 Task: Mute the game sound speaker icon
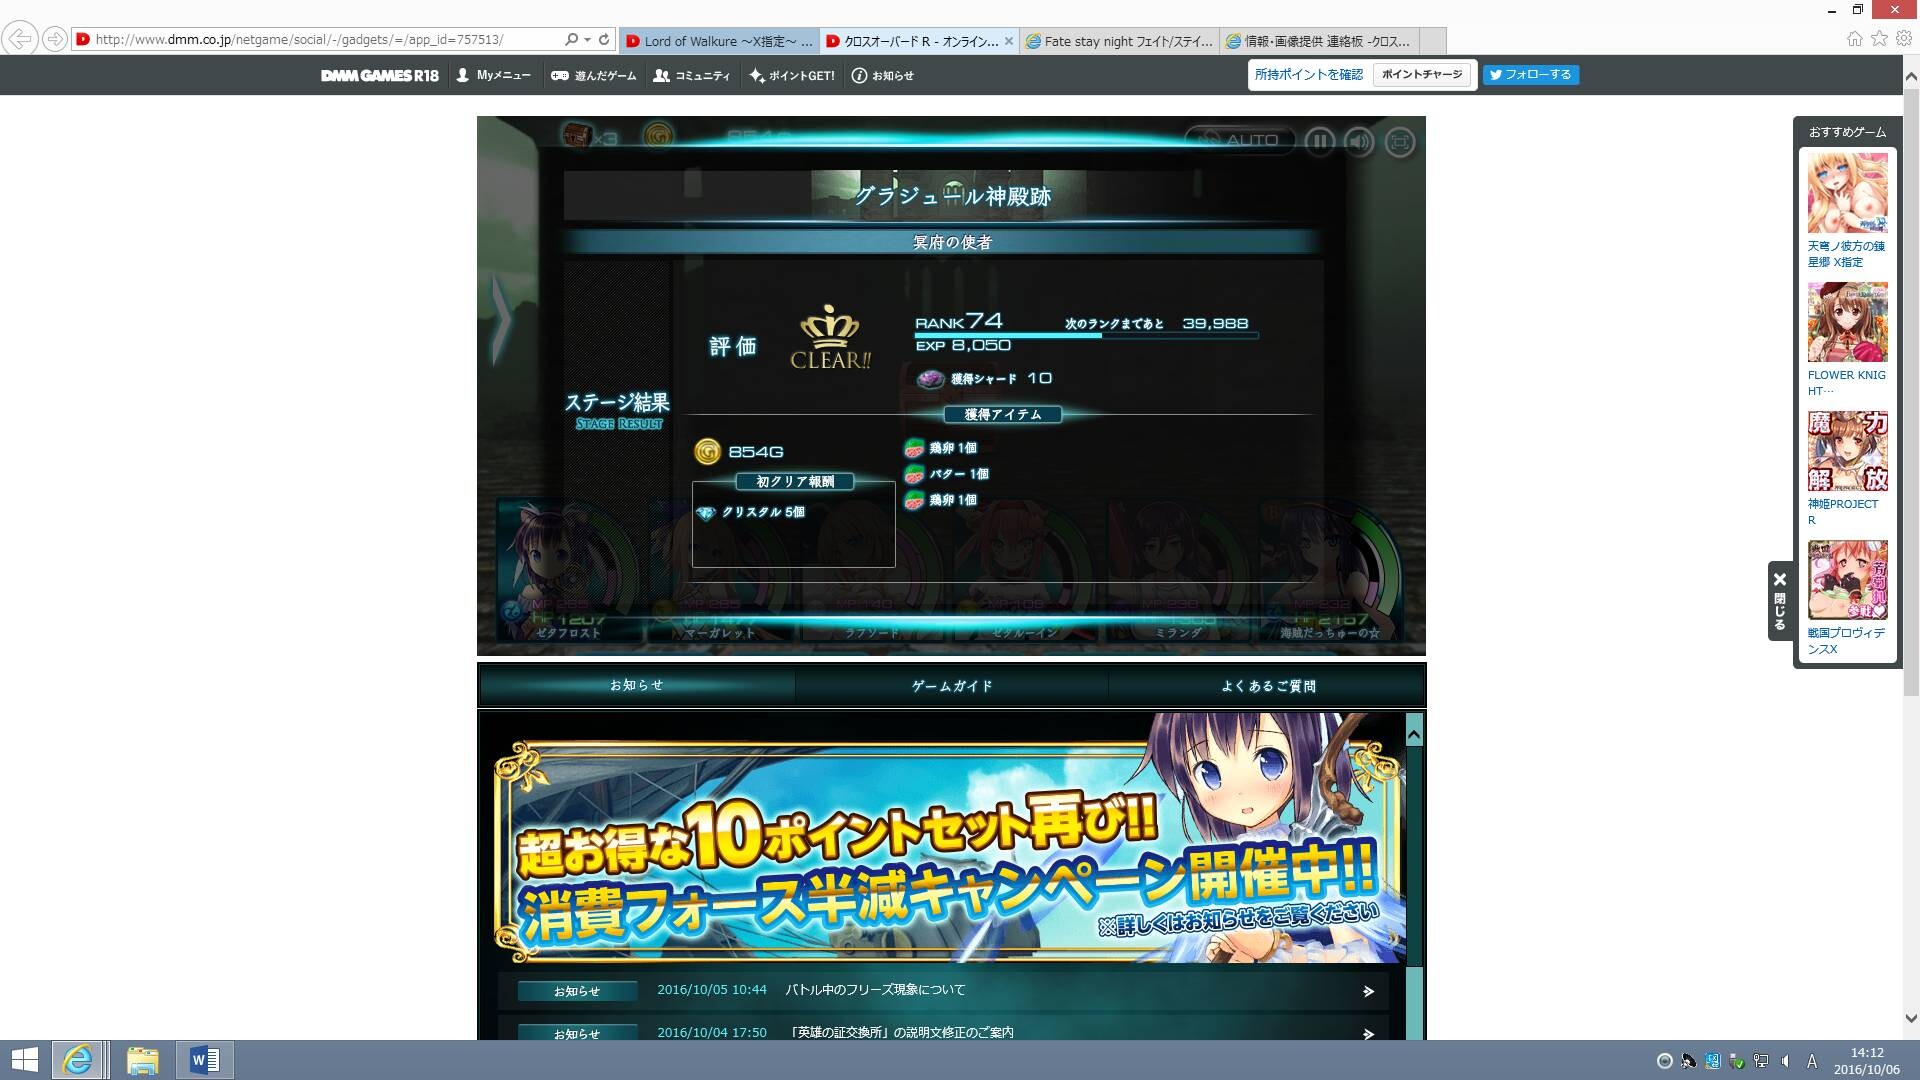[x=1359, y=141]
